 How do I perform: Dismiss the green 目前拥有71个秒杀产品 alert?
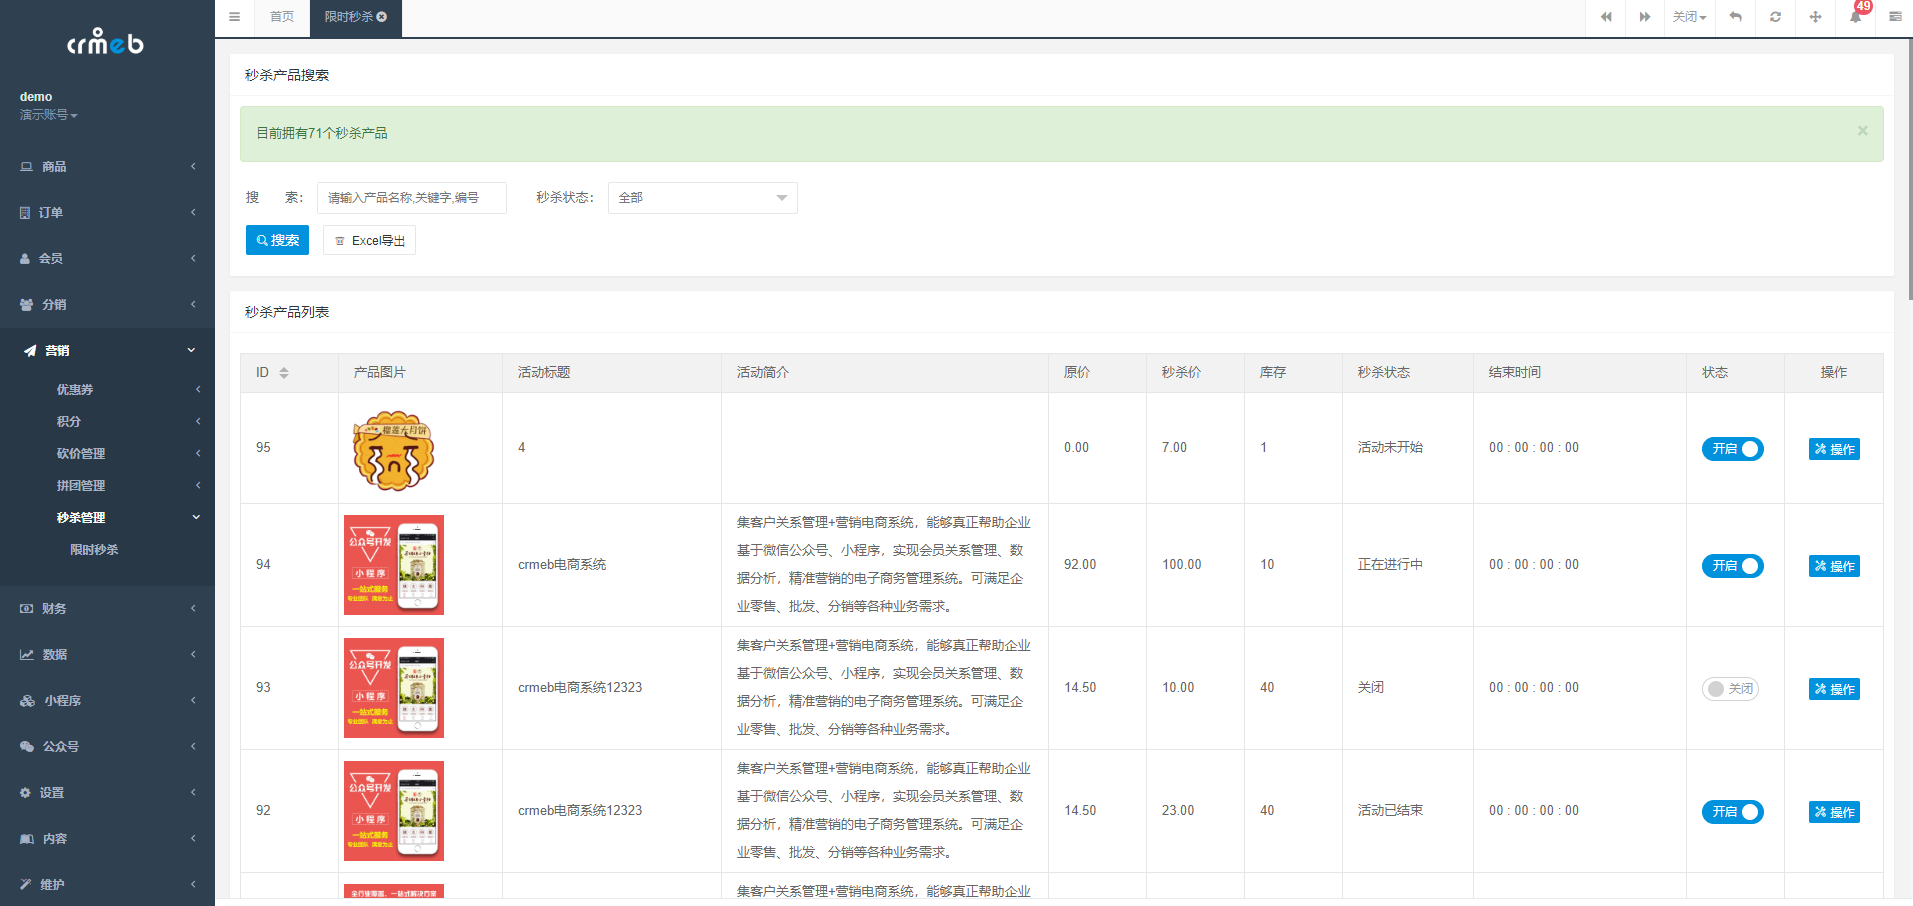1863,131
